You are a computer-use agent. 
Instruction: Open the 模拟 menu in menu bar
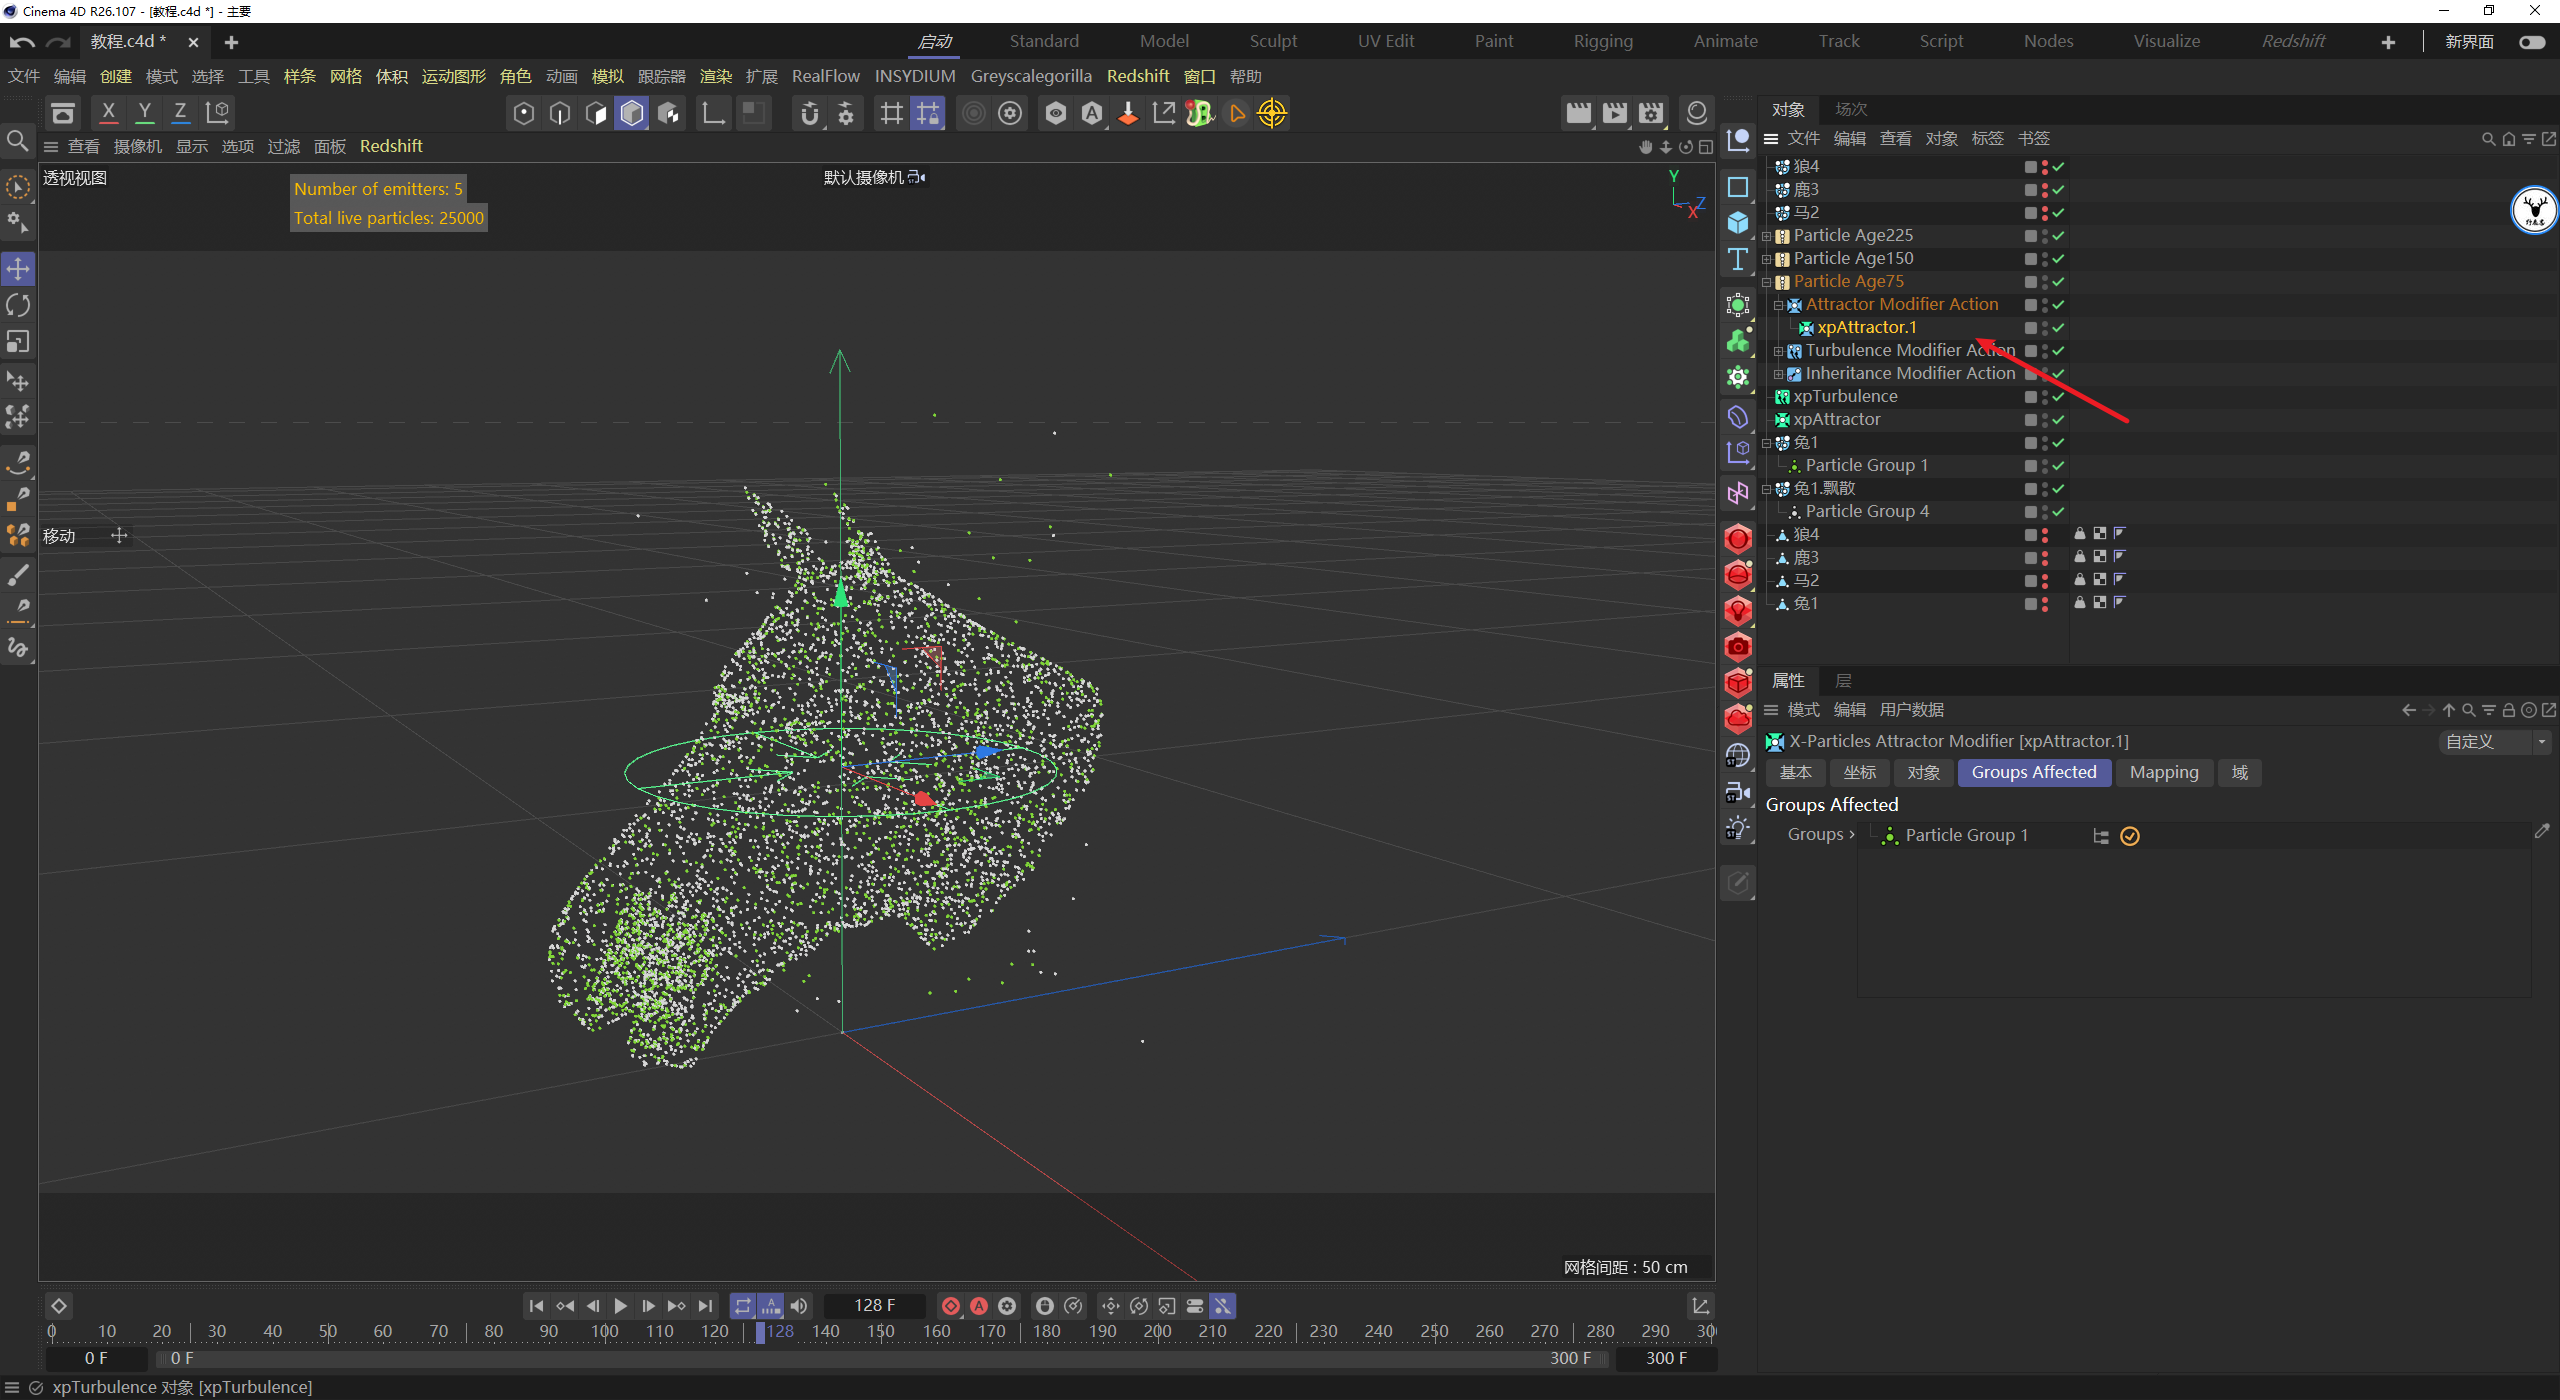pos(607,77)
